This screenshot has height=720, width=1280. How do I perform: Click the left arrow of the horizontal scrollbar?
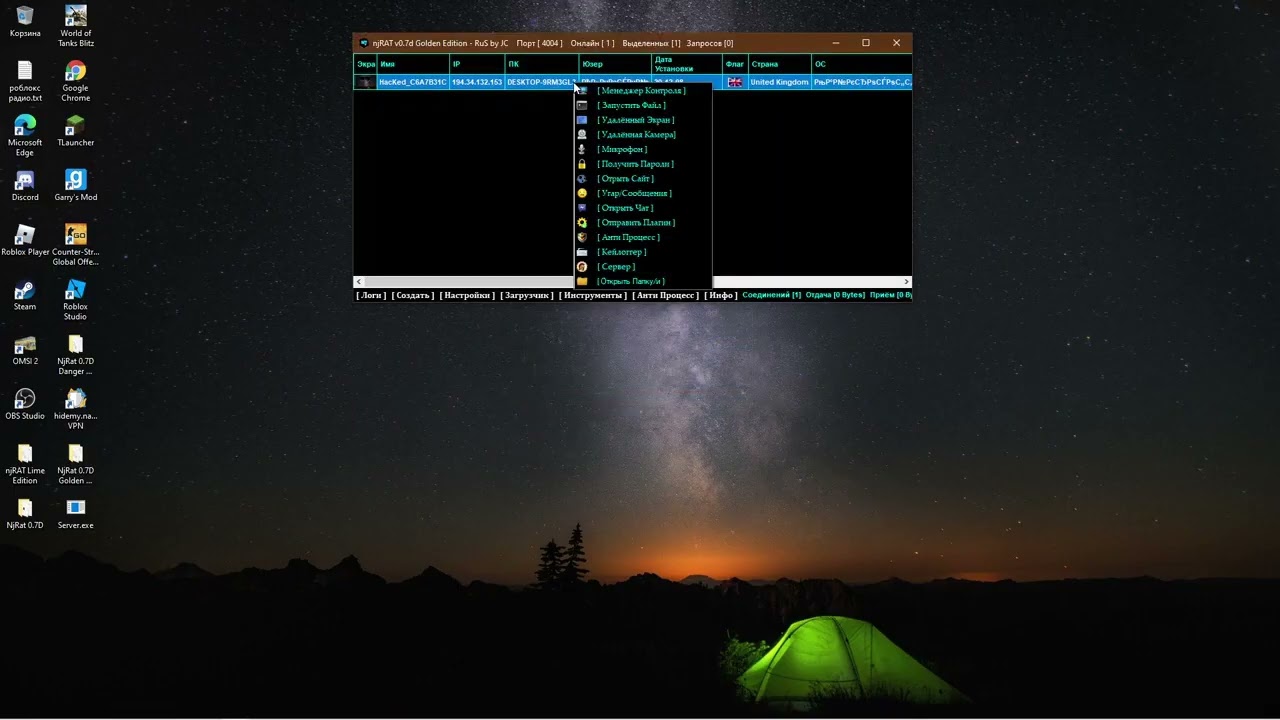[358, 282]
